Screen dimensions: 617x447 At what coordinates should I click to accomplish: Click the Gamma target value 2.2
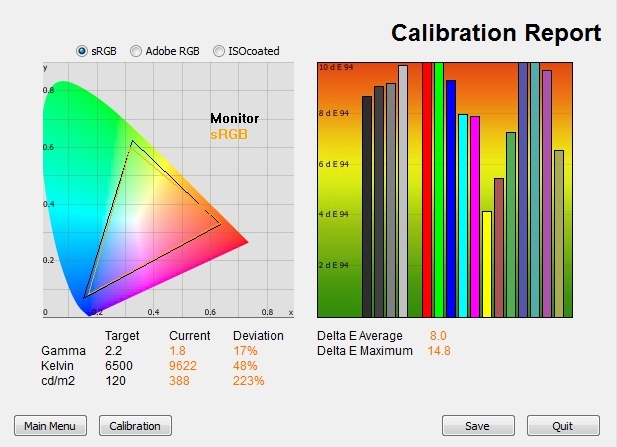coord(113,351)
